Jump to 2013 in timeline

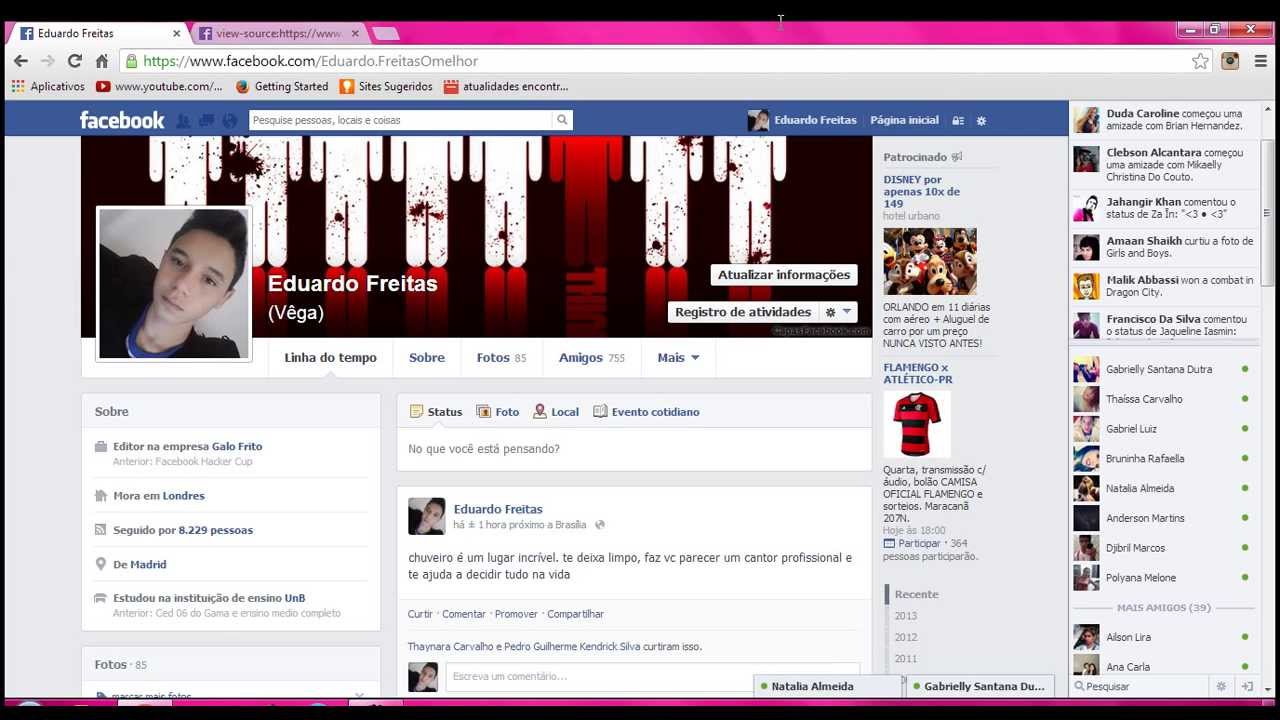(x=906, y=616)
